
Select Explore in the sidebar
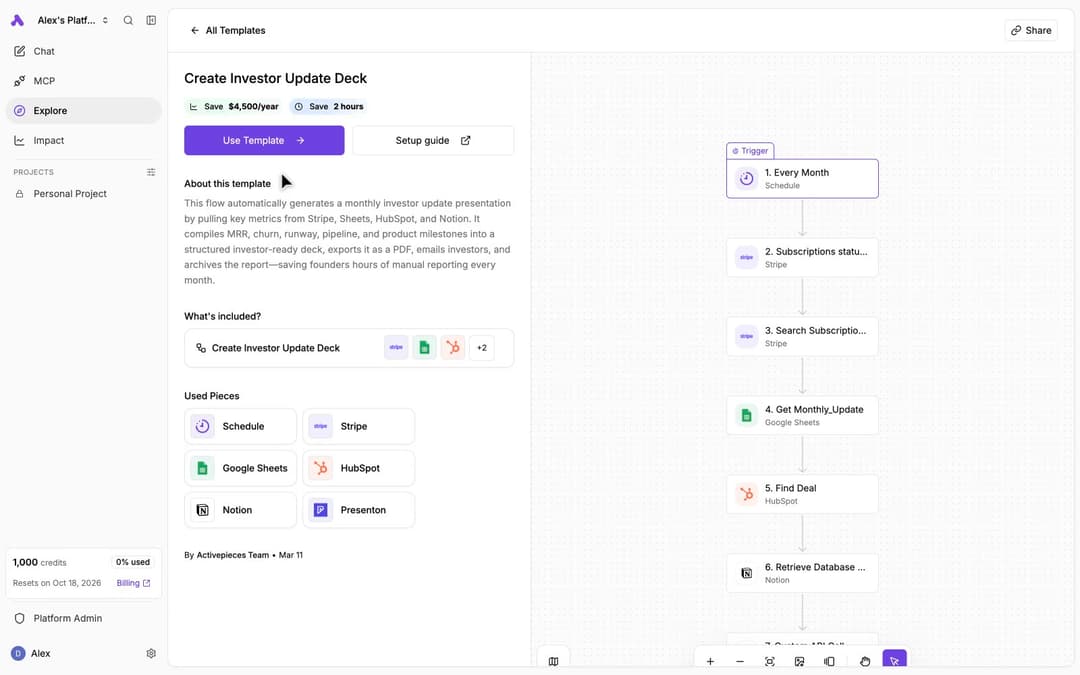tap(83, 110)
